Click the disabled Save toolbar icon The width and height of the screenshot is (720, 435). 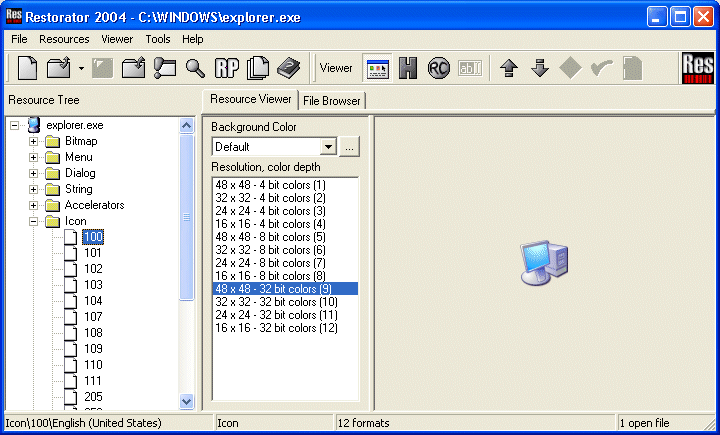102,68
